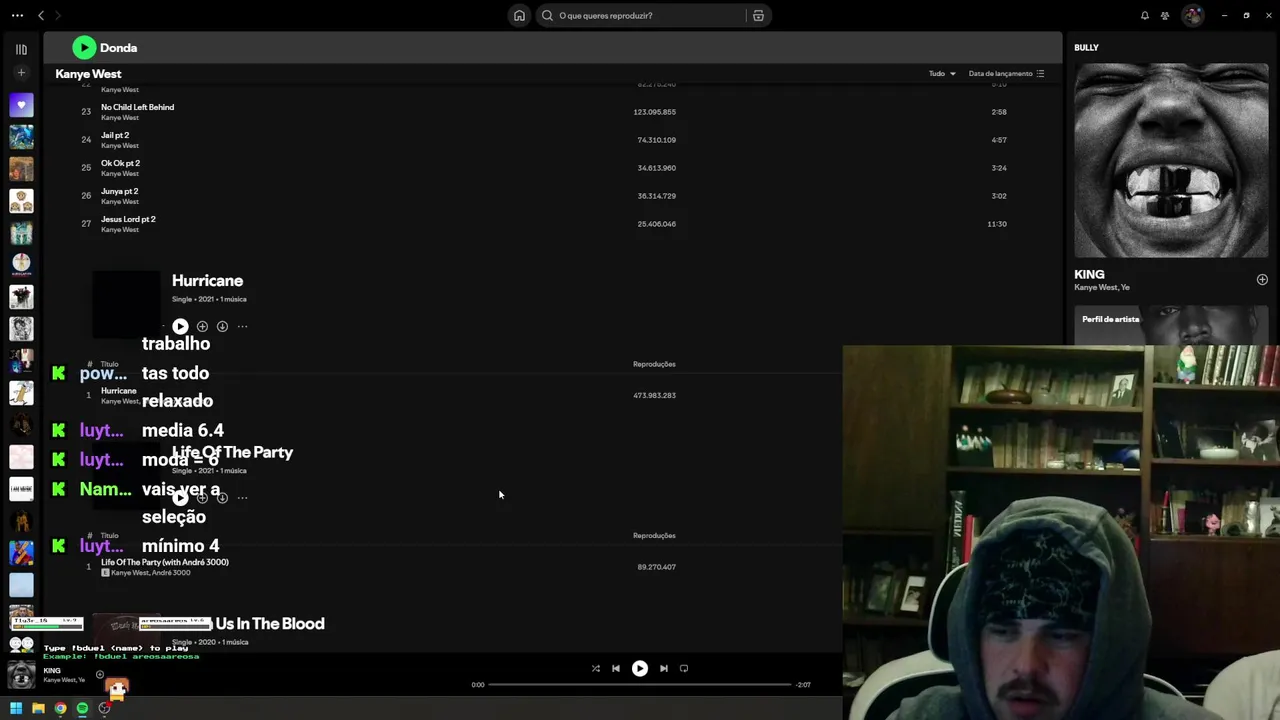Add KING to library from player bar

pyautogui.click(x=99, y=674)
